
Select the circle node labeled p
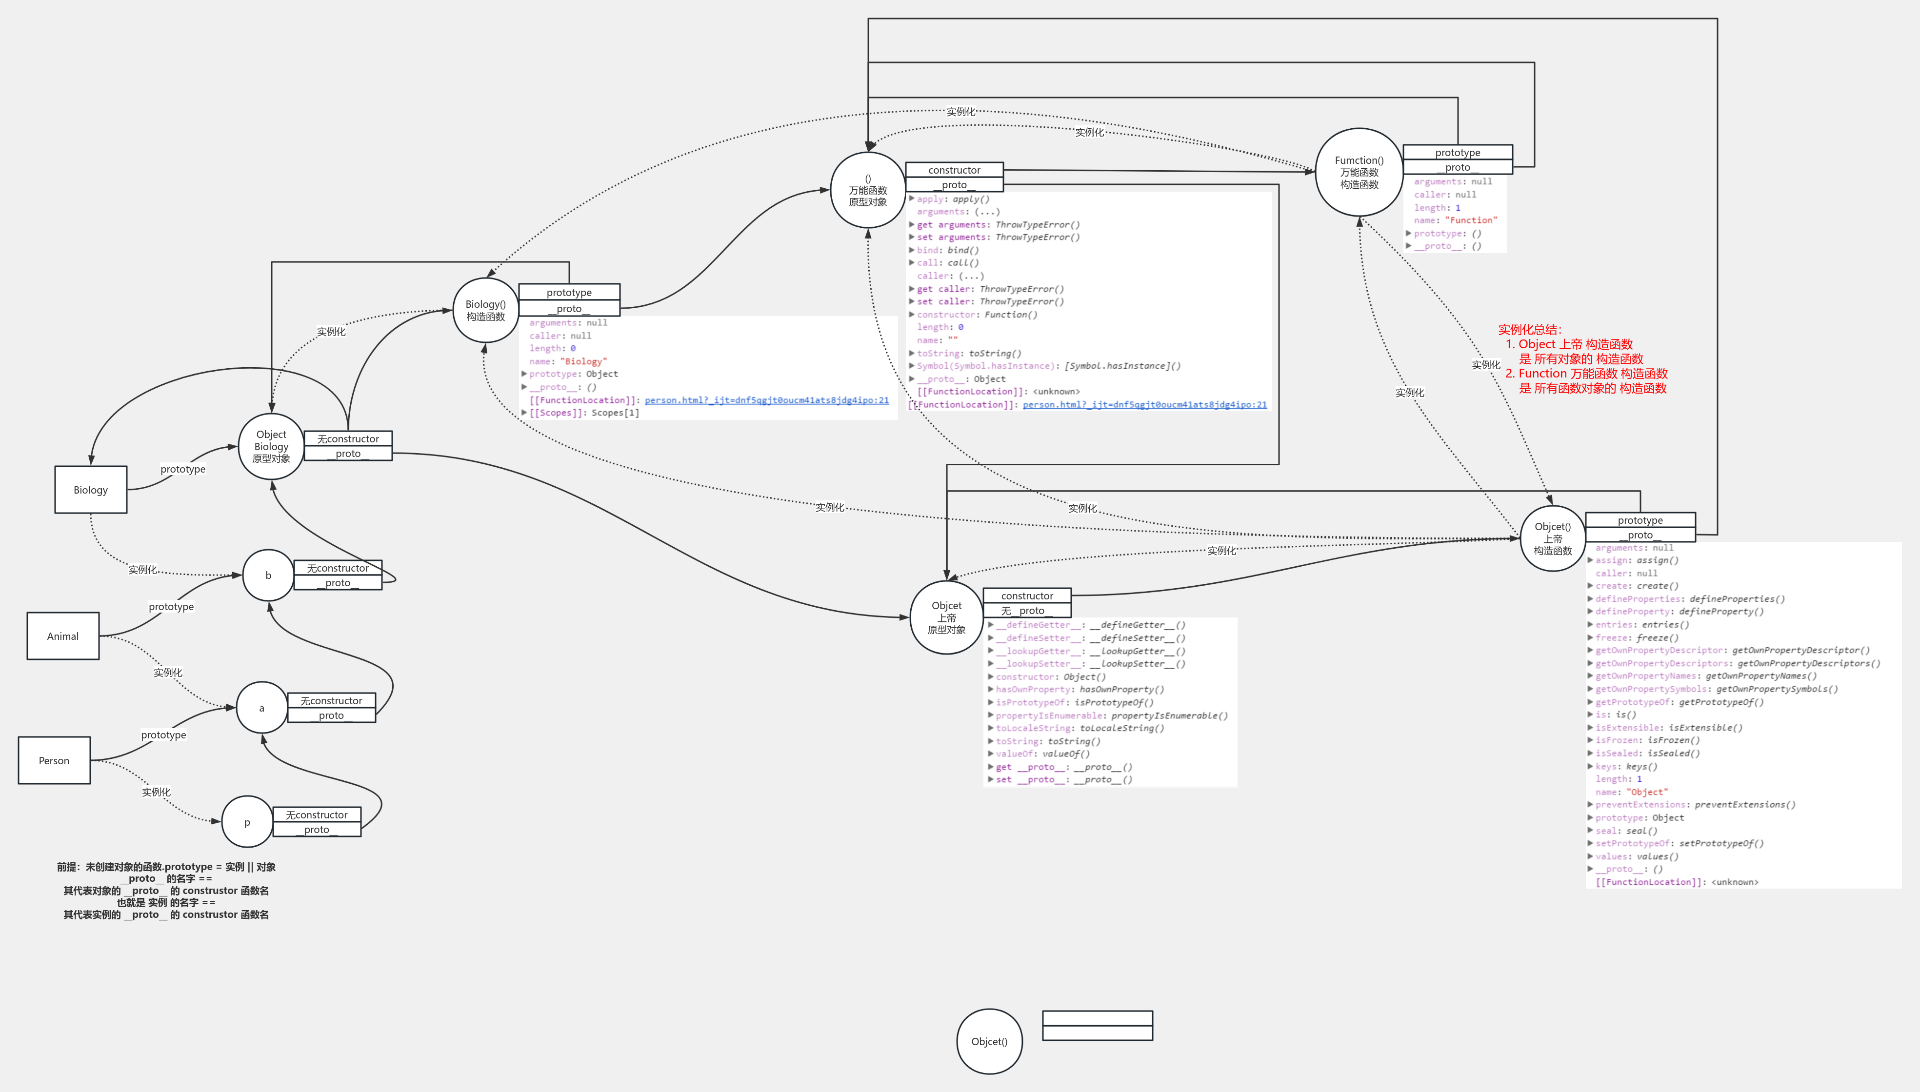(247, 822)
